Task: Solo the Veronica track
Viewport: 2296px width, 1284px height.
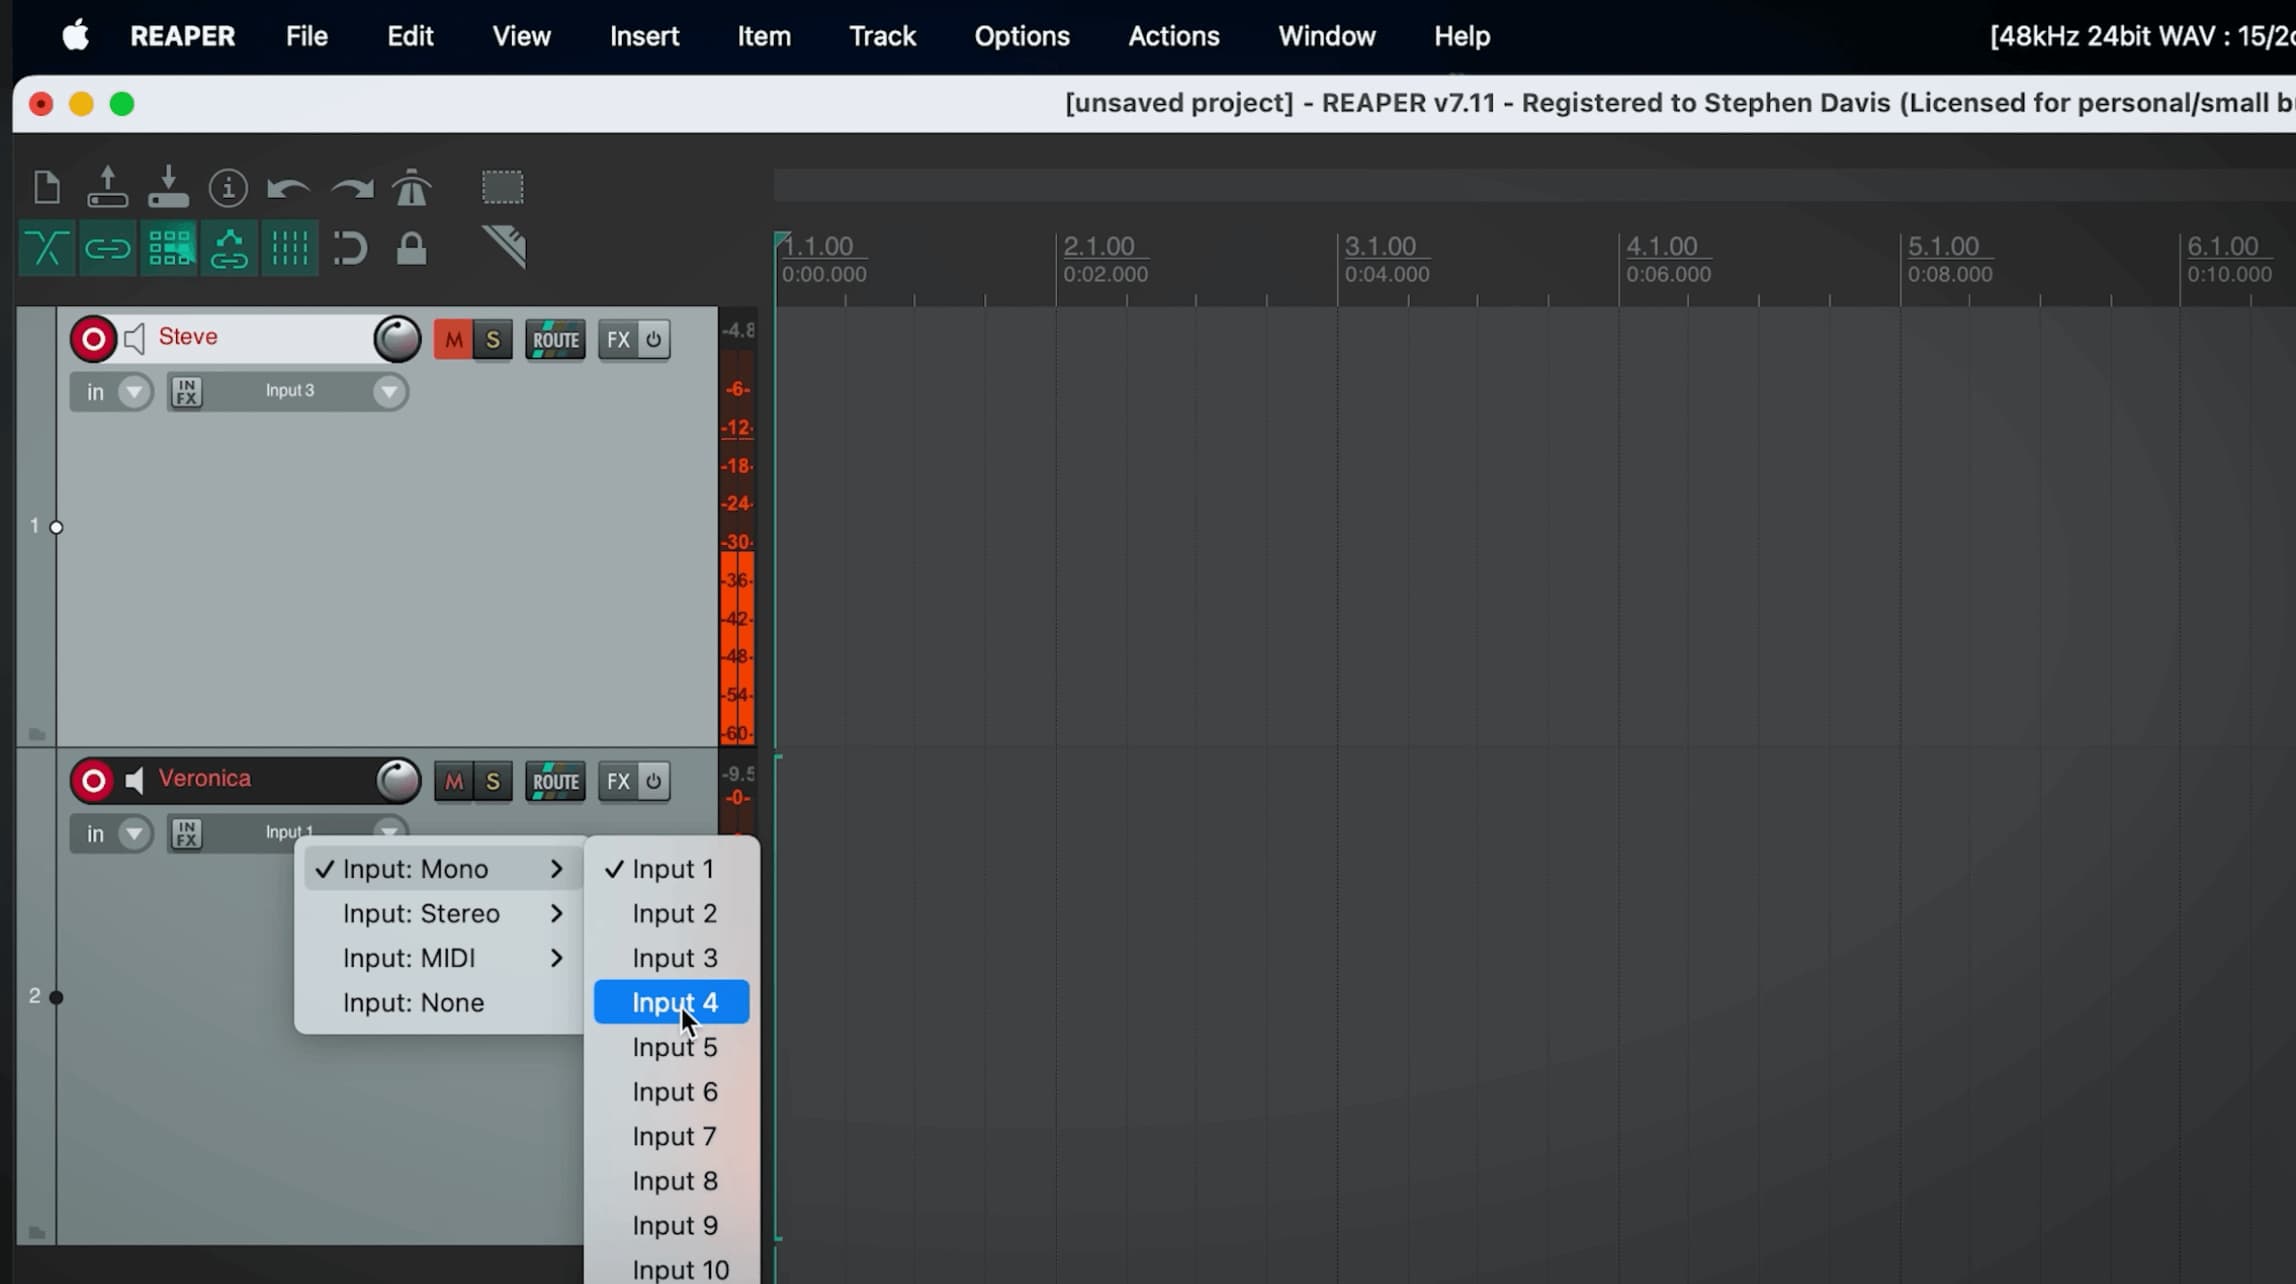Action: tap(493, 782)
